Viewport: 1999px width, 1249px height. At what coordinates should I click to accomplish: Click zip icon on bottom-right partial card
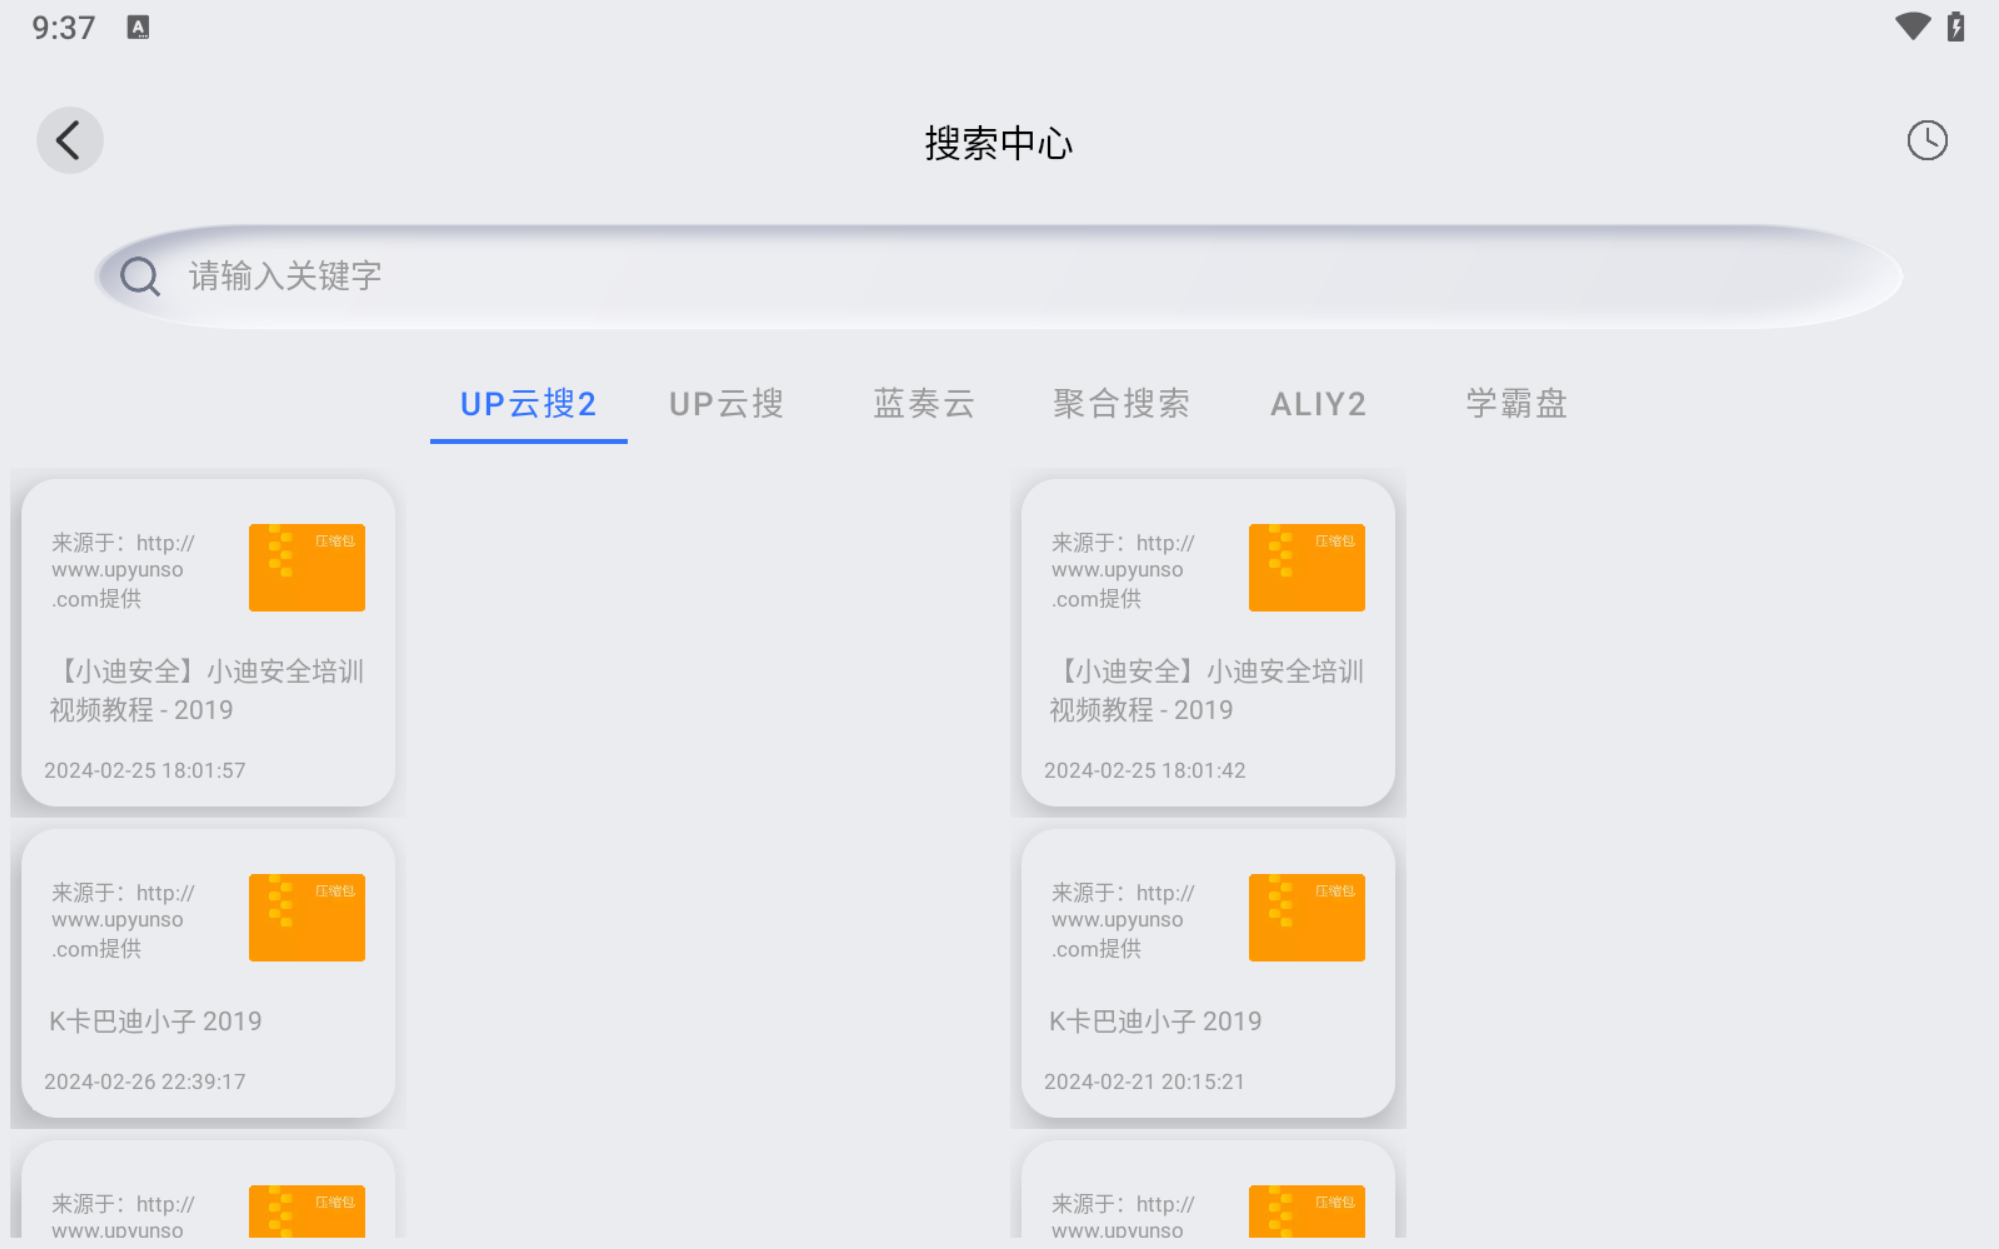coord(1306,1211)
